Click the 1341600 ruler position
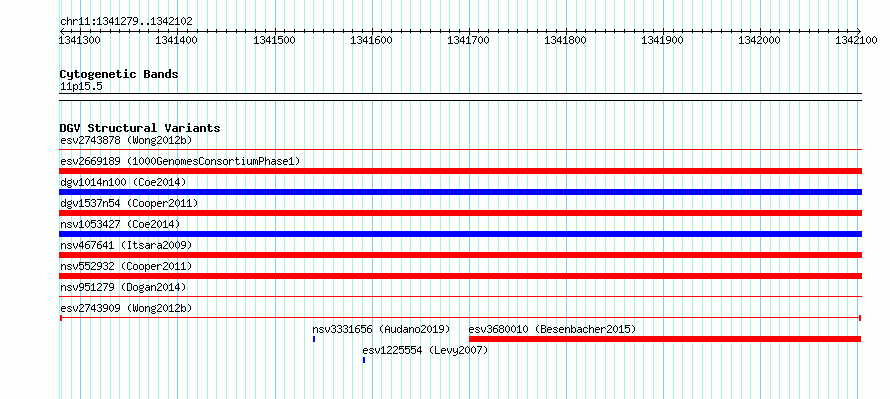 [x=372, y=40]
